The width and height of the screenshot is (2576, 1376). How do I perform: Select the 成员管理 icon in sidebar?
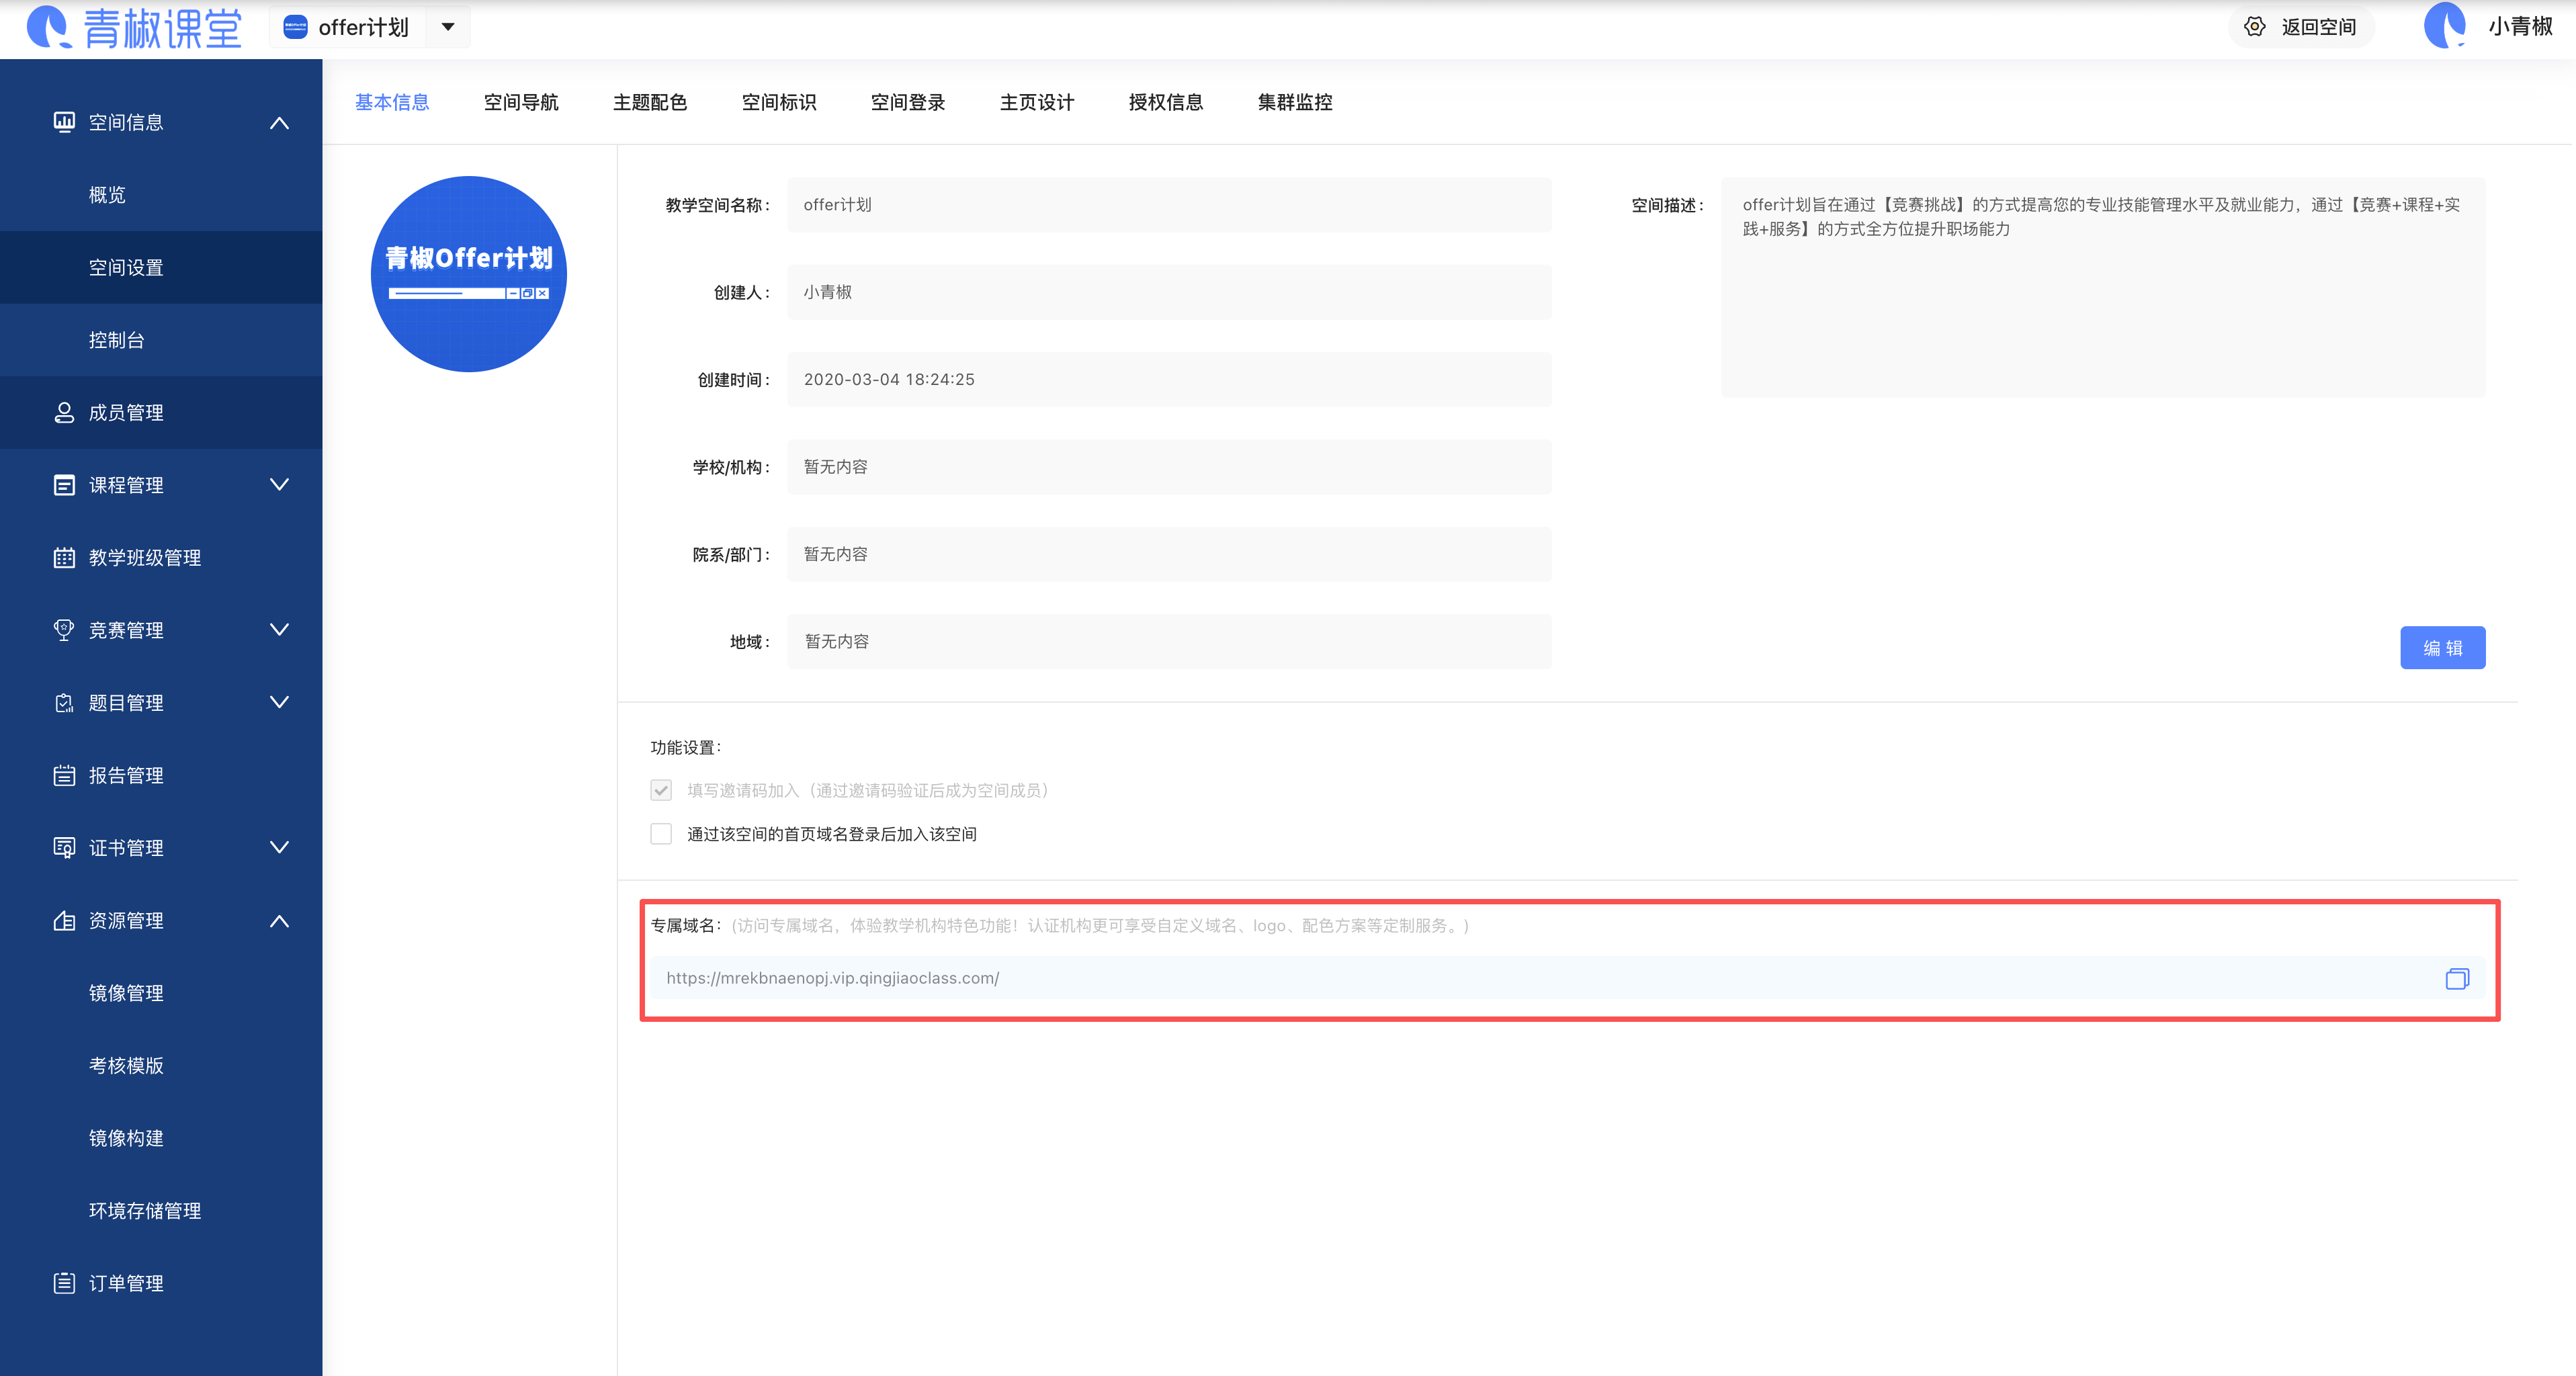pyautogui.click(x=63, y=412)
